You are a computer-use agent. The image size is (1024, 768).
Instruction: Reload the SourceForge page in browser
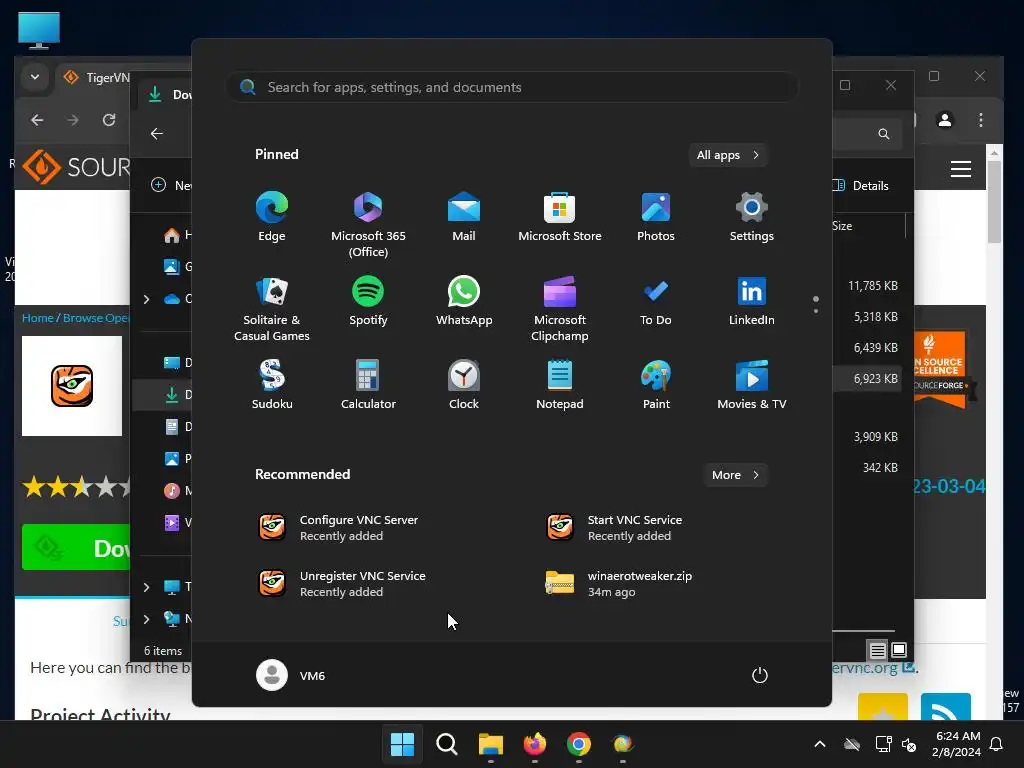(109, 120)
